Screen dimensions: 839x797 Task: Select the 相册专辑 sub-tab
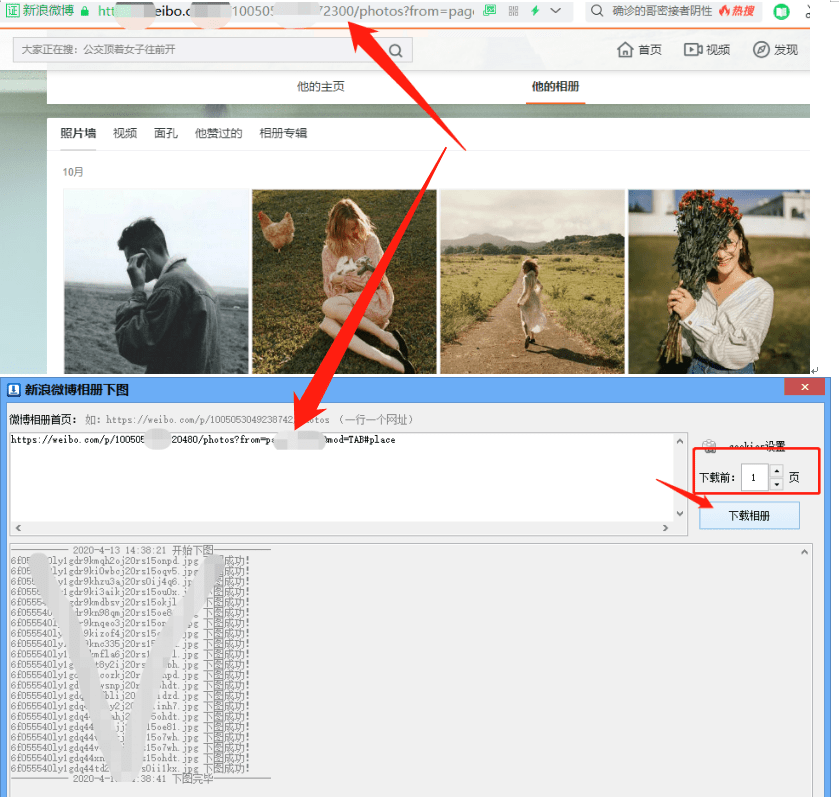283,133
